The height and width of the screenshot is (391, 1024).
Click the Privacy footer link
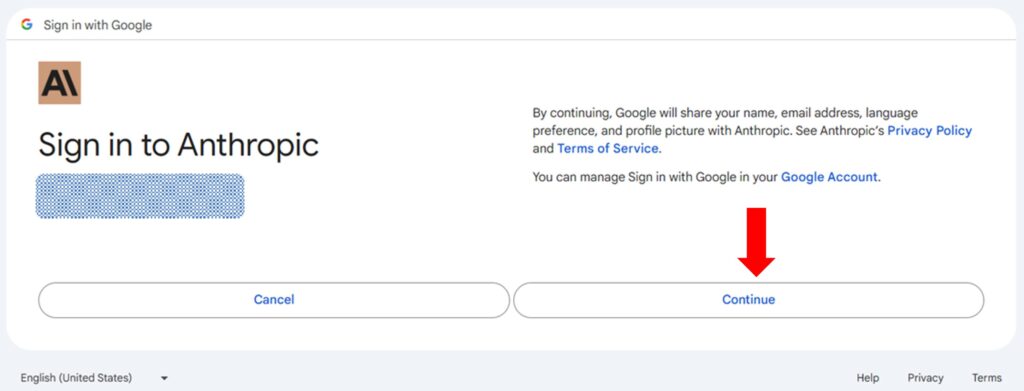click(x=925, y=378)
